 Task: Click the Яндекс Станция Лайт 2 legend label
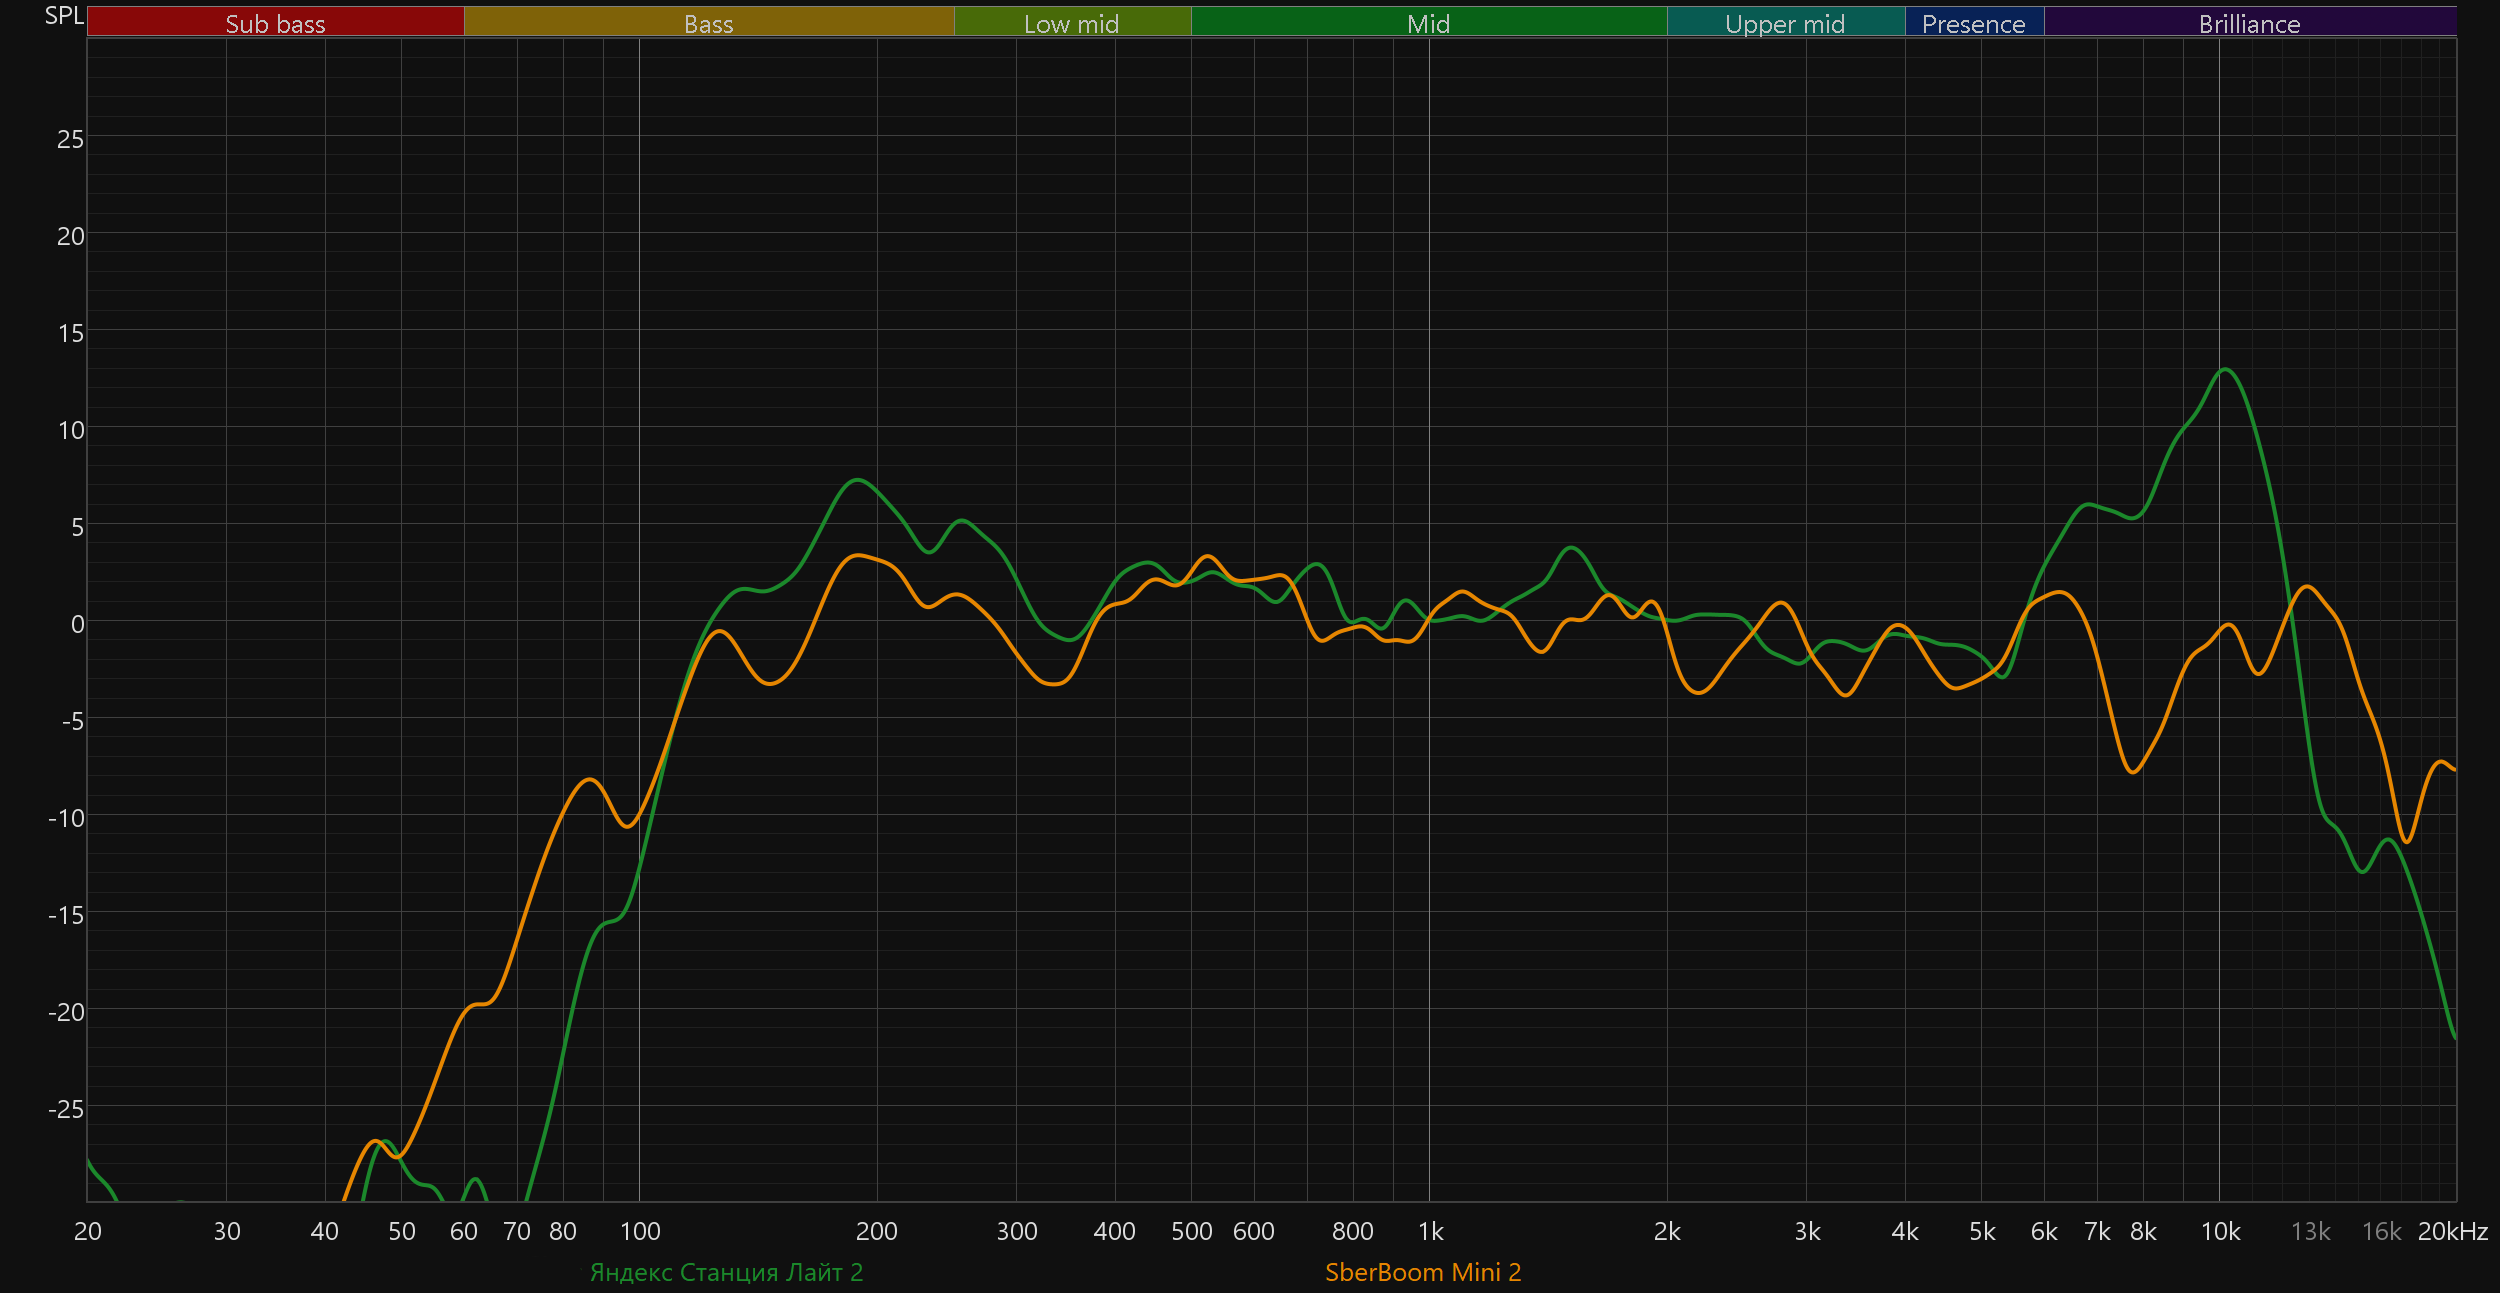[x=726, y=1272]
